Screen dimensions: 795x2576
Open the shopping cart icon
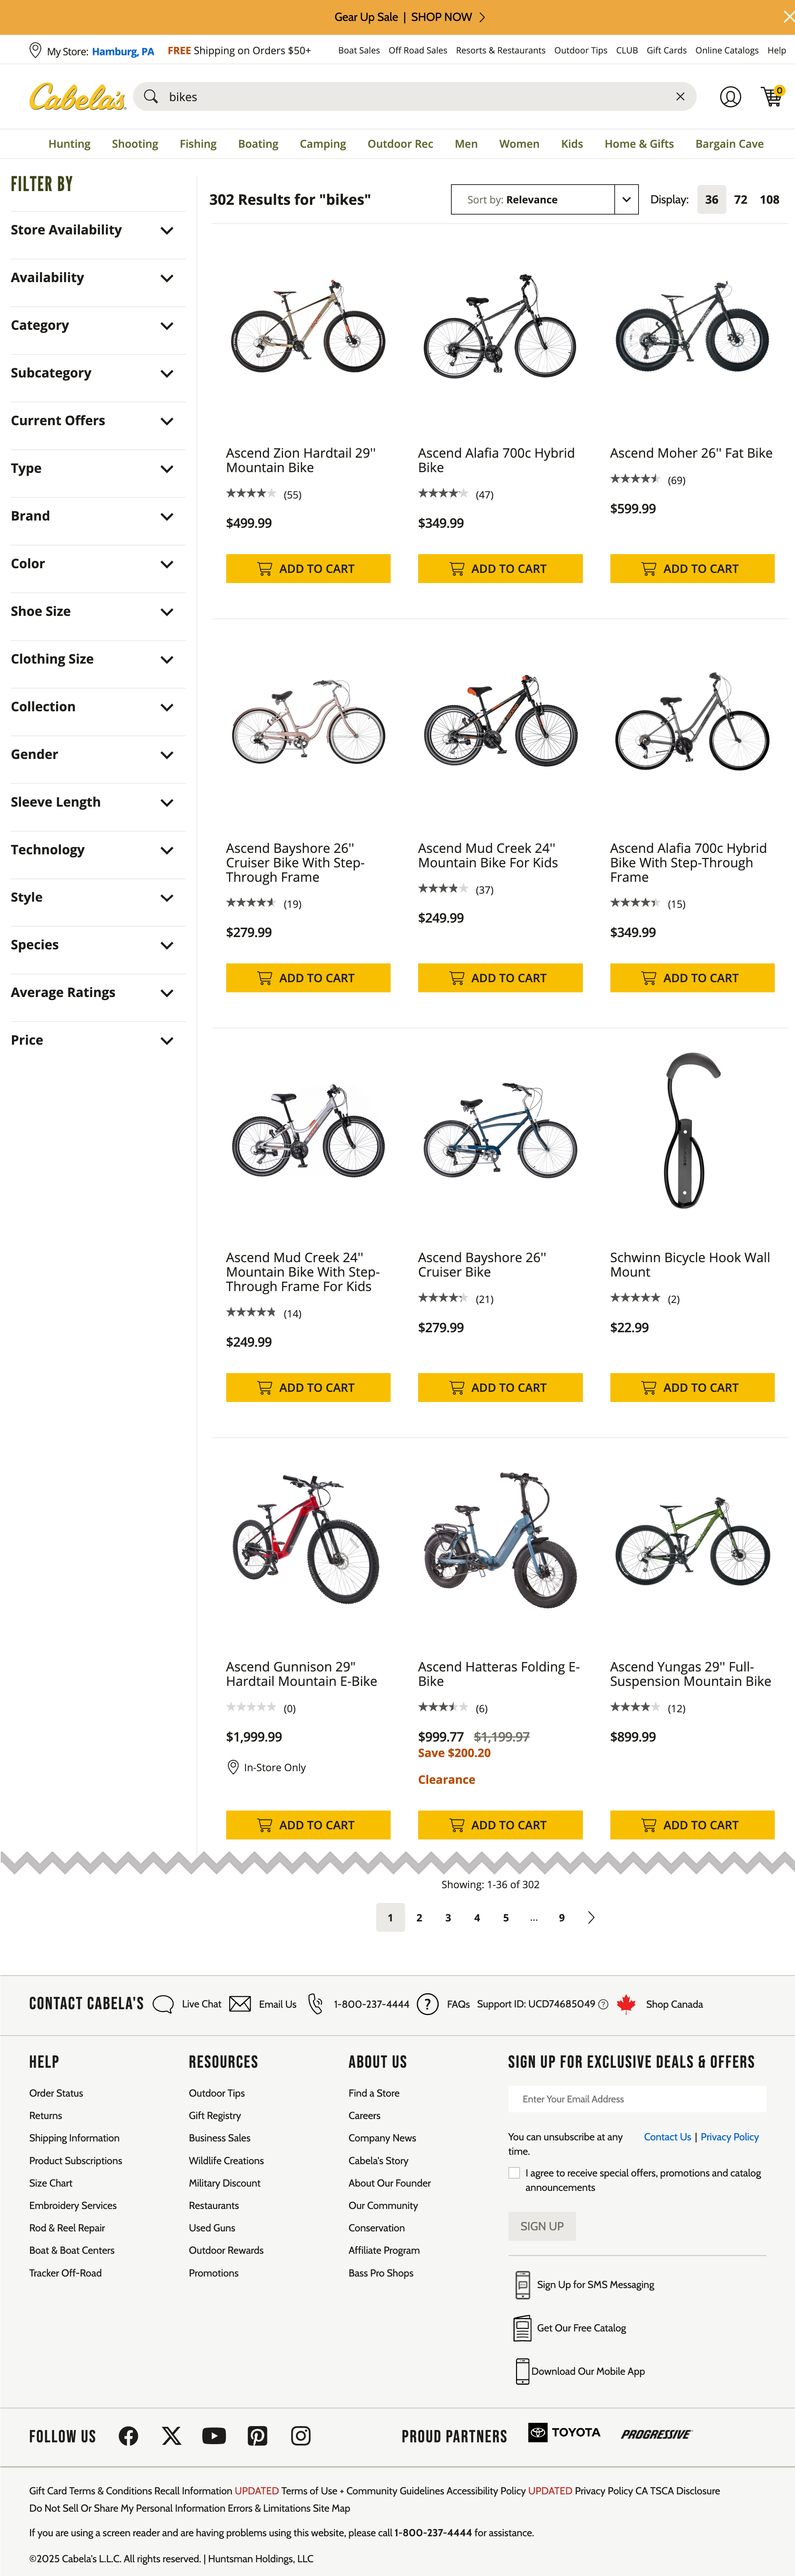[x=771, y=96]
